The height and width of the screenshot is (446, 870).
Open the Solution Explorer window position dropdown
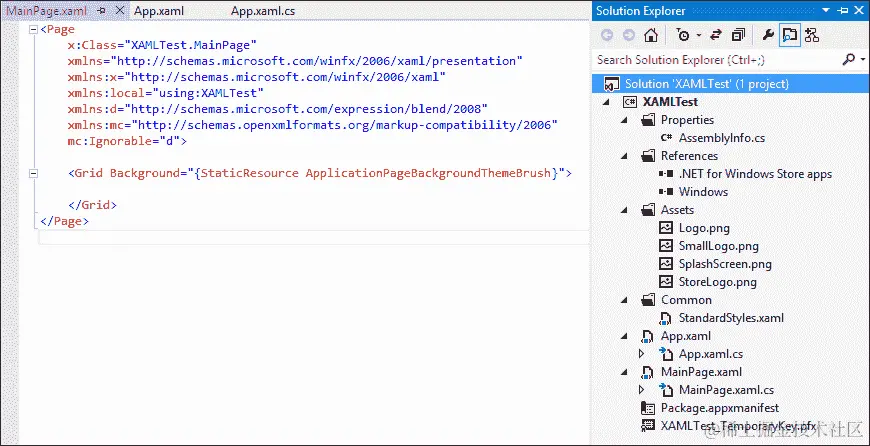point(827,11)
